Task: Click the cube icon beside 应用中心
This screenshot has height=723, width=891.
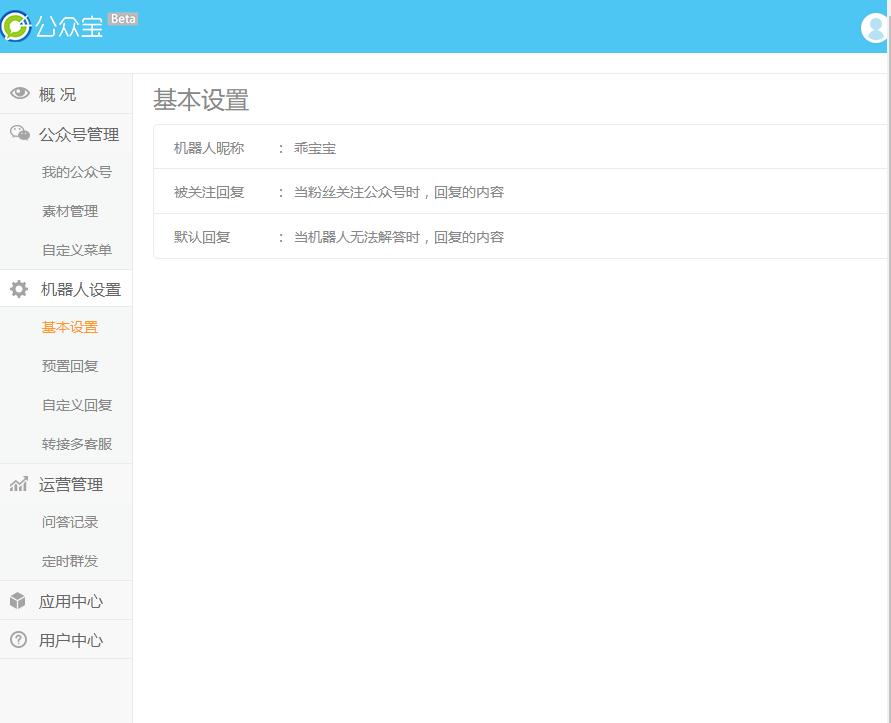Action: (x=20, y=600)
